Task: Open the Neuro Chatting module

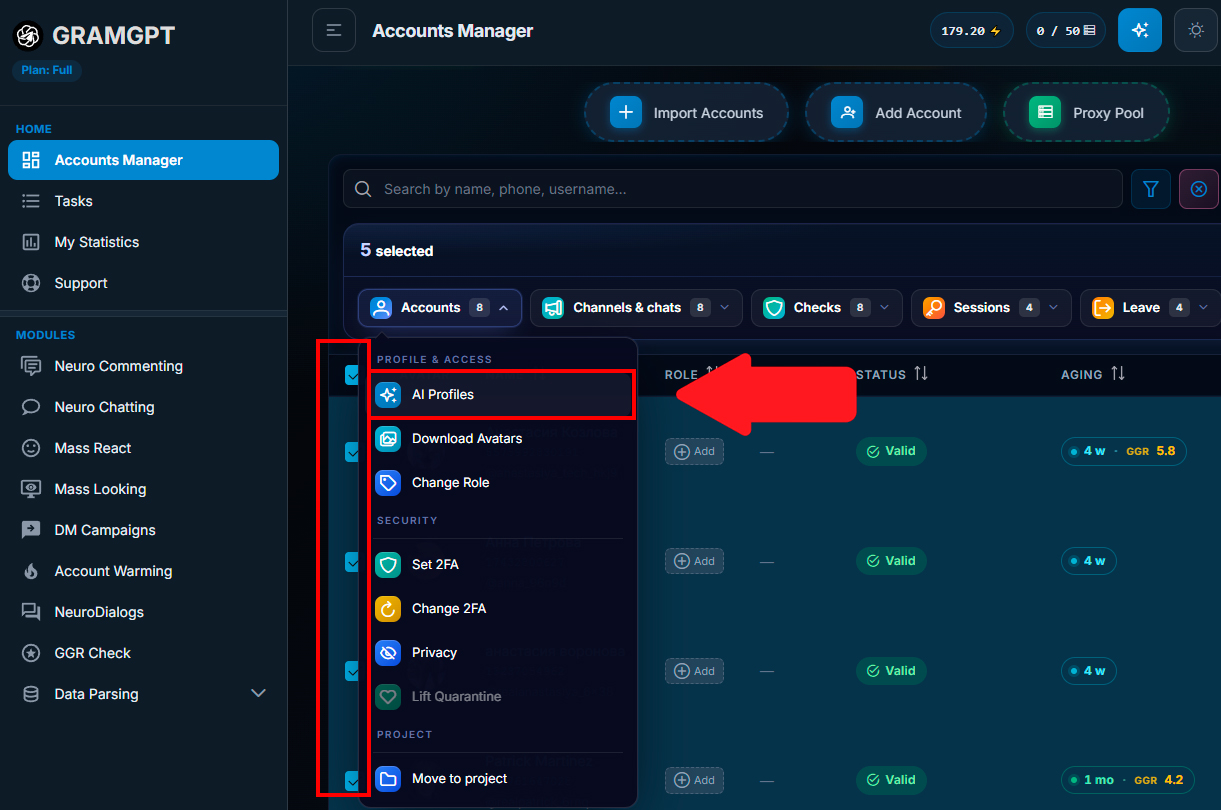Action: click(143, 407)
